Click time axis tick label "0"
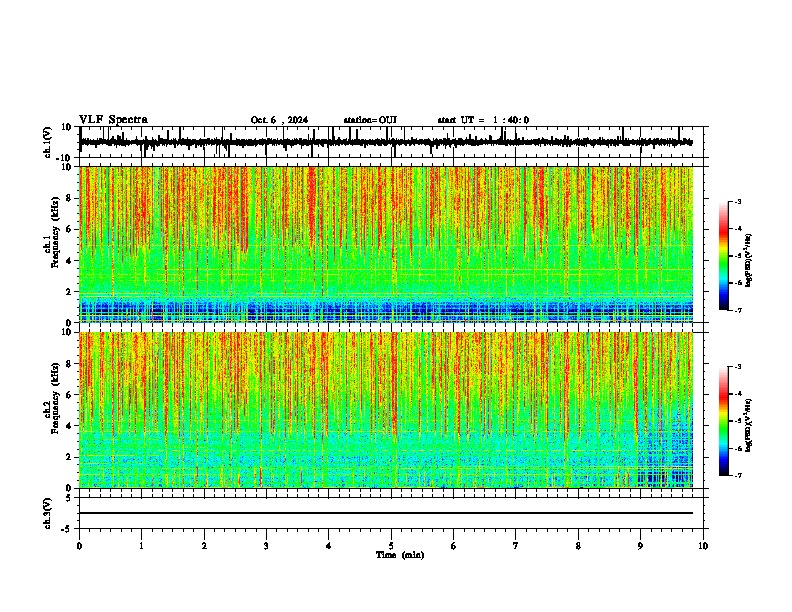Image resolution: width=792 pixels, height=612 pixels. pyautogui.click(x=79, y=546)
